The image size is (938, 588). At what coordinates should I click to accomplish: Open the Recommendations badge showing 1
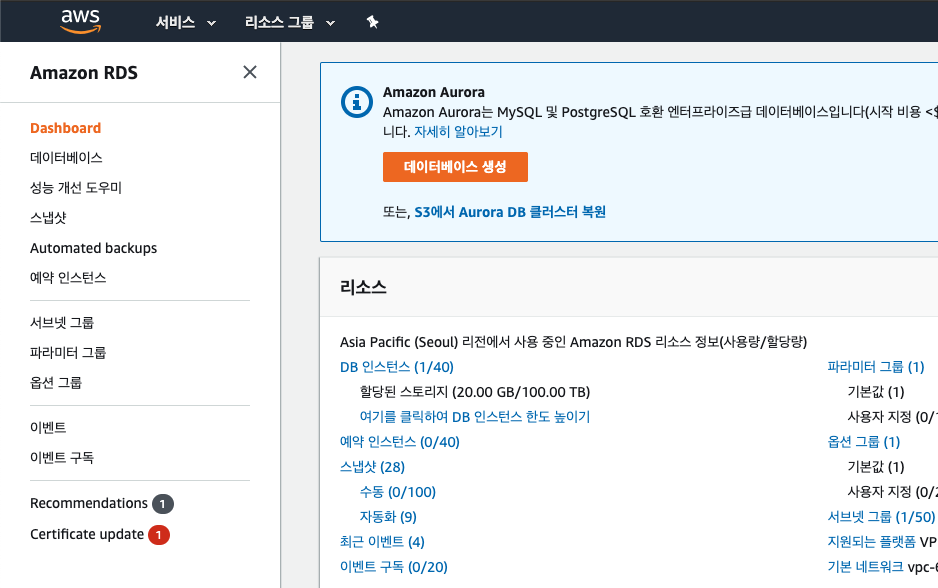pos(163,504)
